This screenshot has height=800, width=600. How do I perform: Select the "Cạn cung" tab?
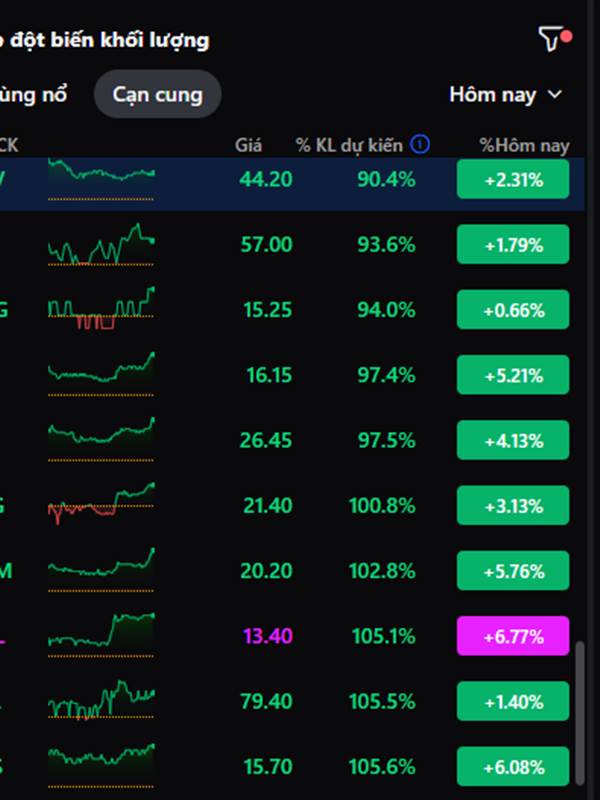coord(157,95)
